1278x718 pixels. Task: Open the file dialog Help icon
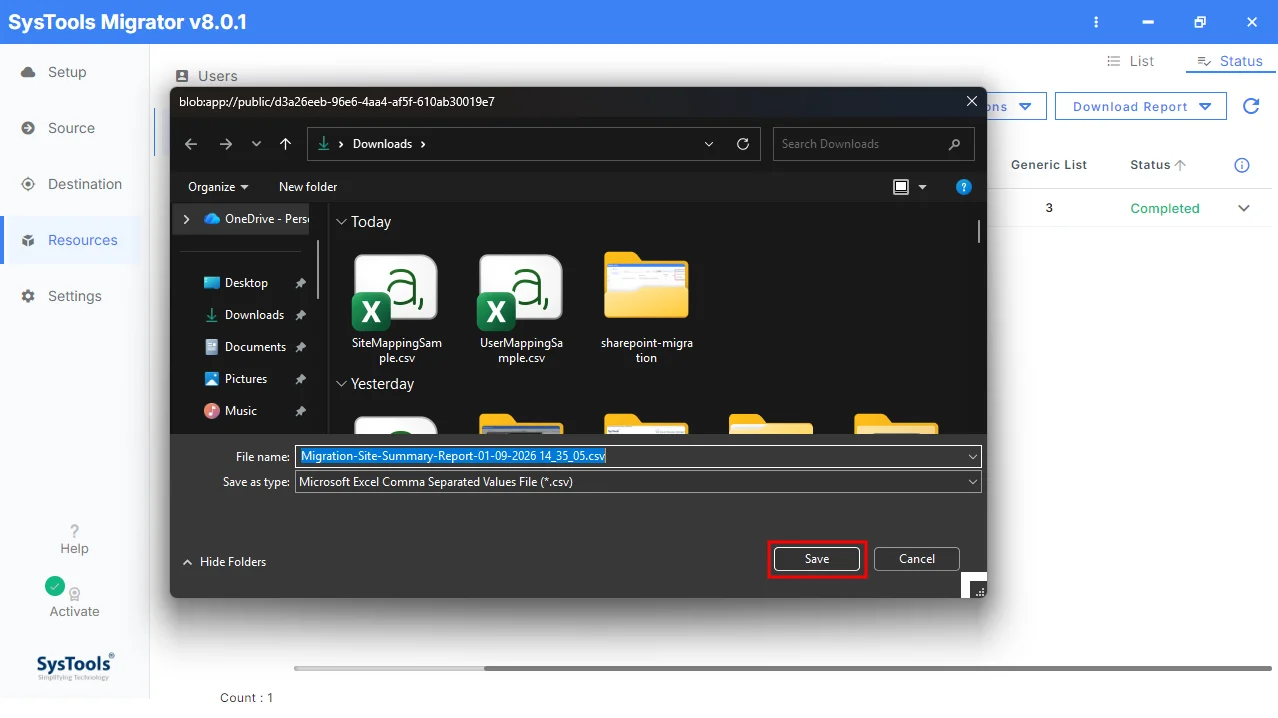pos(964,187)
